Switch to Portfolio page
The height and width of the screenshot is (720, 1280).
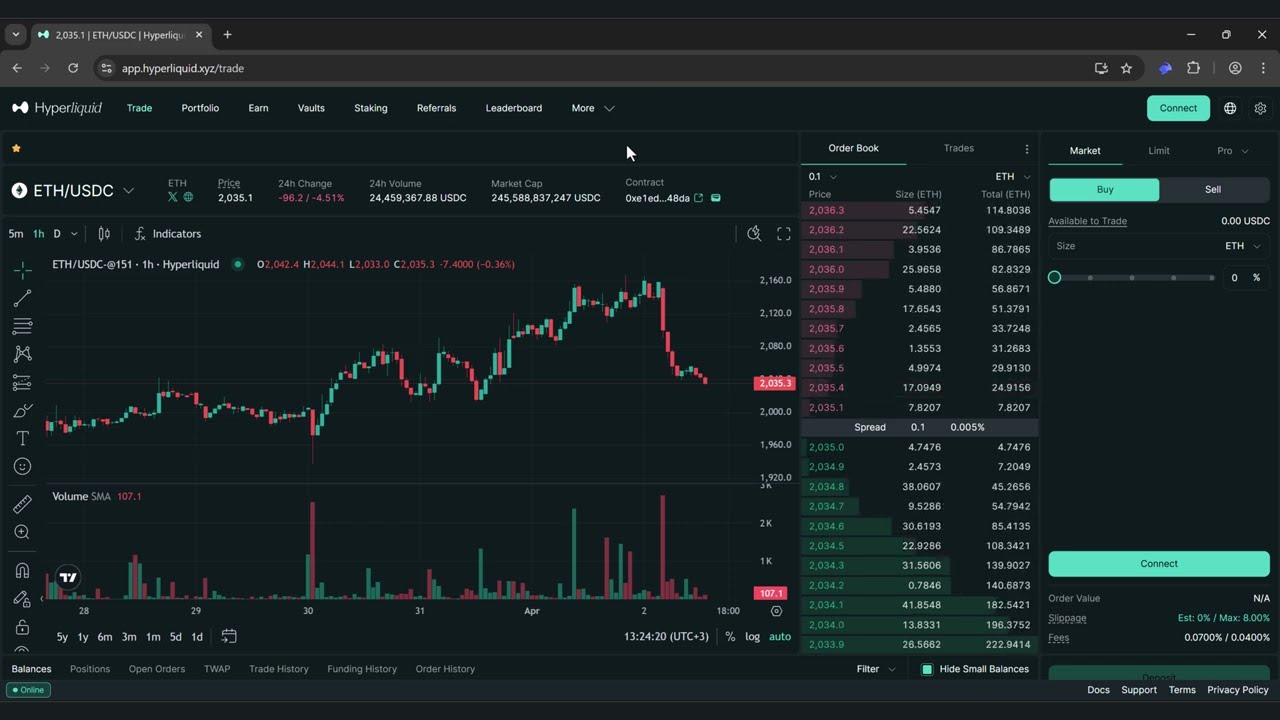point(200,108)
